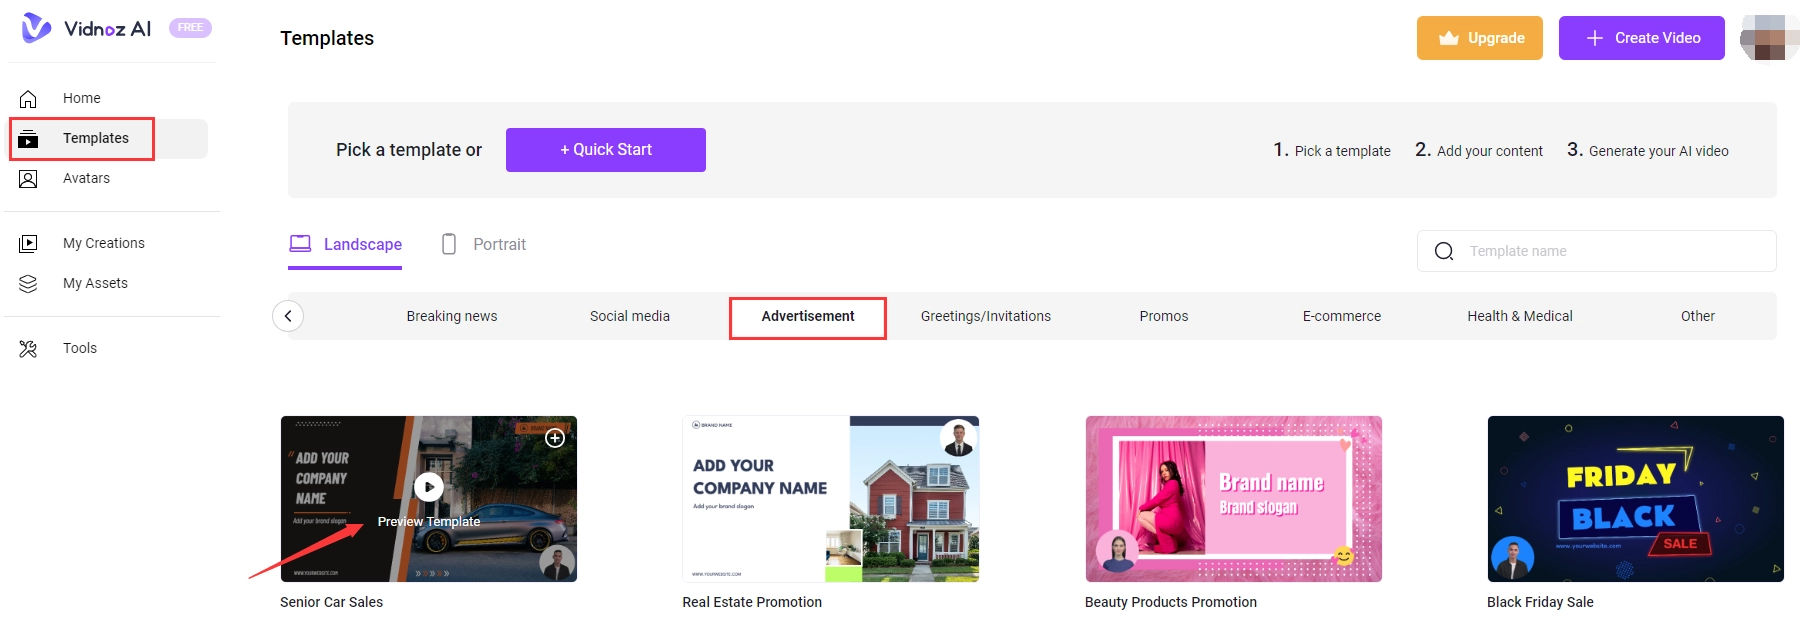Click the Upgrade button

1479,38
